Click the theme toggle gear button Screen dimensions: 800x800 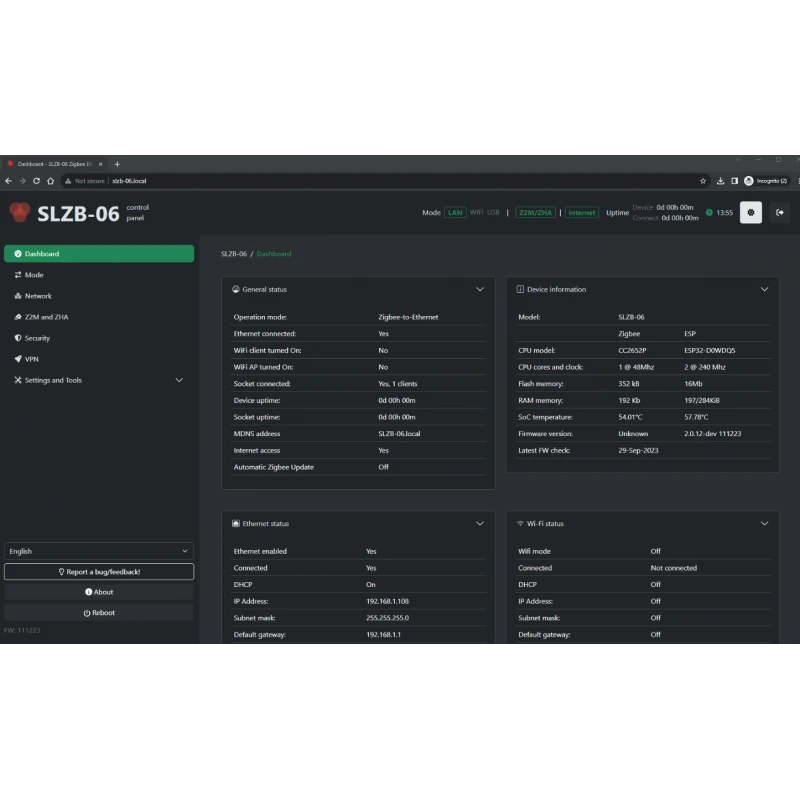[x=750, y=212]
